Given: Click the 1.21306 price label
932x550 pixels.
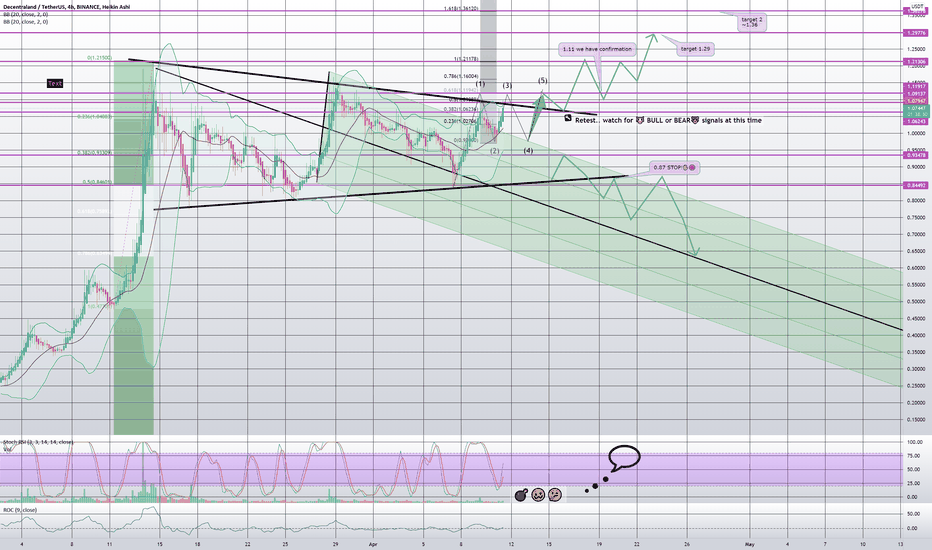Looking at the screenshot, I should tap(916, 62).
